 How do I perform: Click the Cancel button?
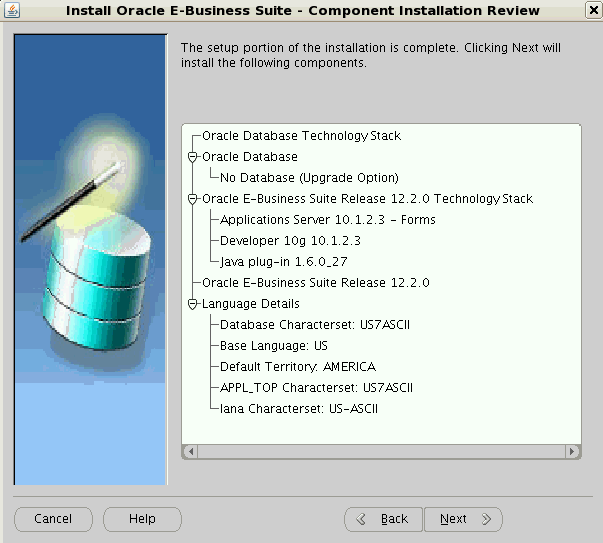tap(53, 519)
